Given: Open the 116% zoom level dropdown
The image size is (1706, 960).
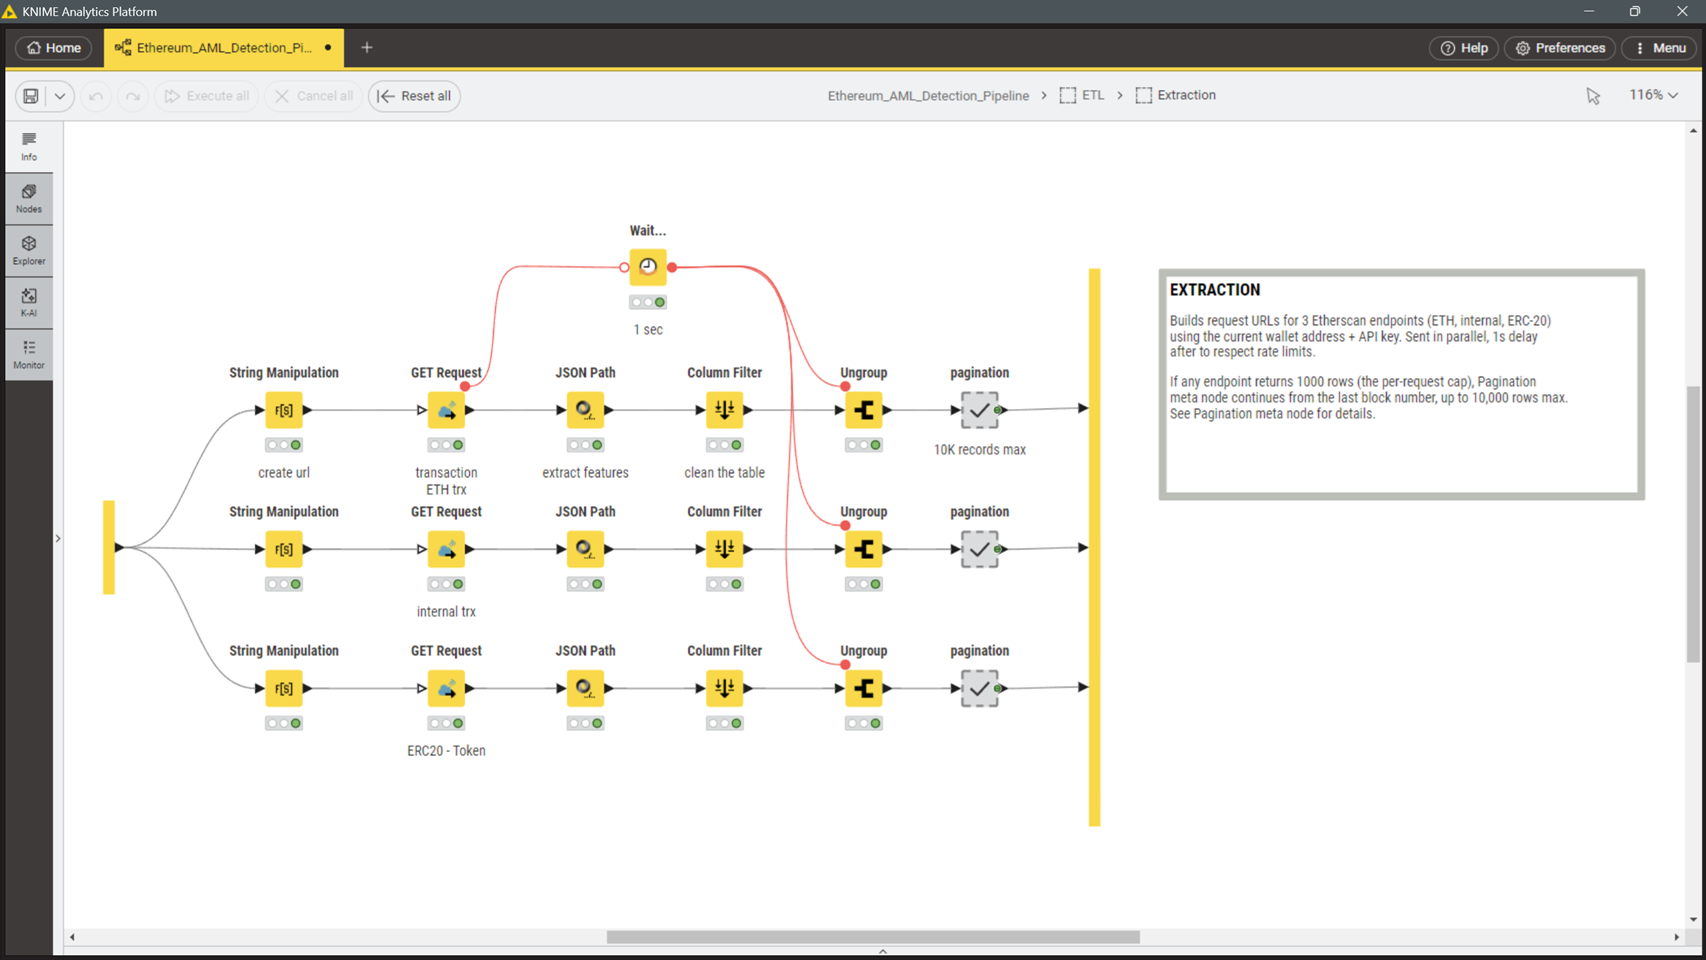Looking at the screenshot, I should 1653,95.
